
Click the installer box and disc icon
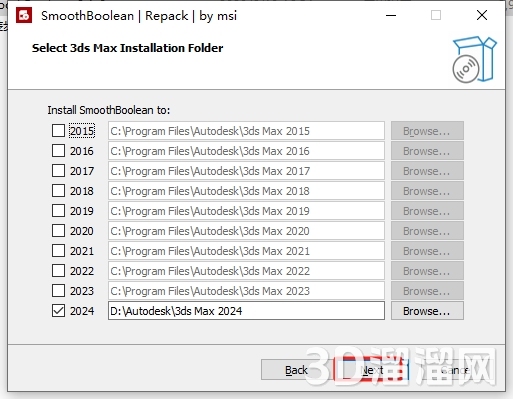pos(474,59)
